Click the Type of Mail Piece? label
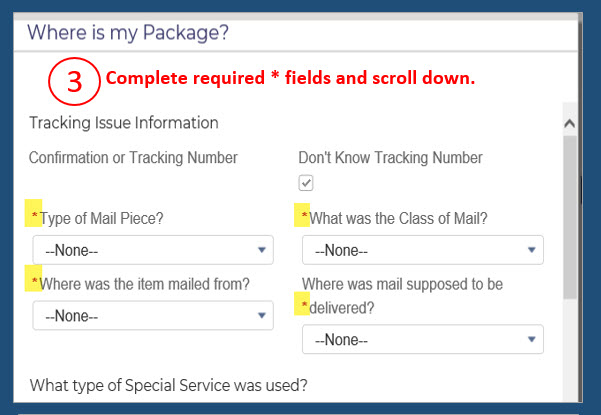Image resolution: width=601 pixels, height=415 pixels. point(102,218)
